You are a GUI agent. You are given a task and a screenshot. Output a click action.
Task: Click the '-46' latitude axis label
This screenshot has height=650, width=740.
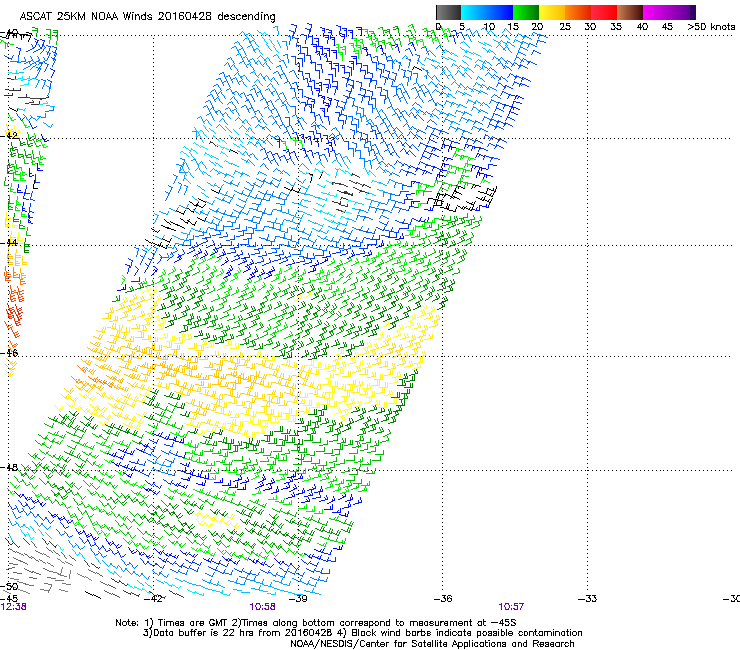(9, 353)
